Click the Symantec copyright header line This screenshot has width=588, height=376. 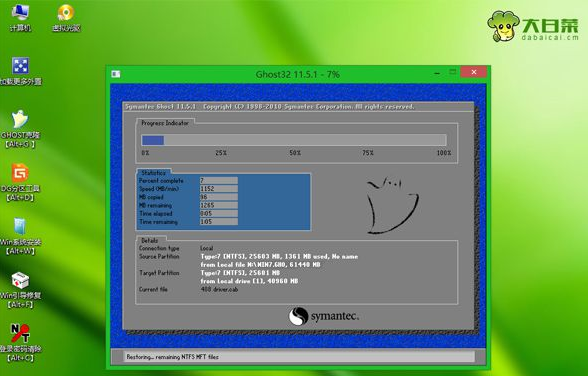[x=270, y=107]
